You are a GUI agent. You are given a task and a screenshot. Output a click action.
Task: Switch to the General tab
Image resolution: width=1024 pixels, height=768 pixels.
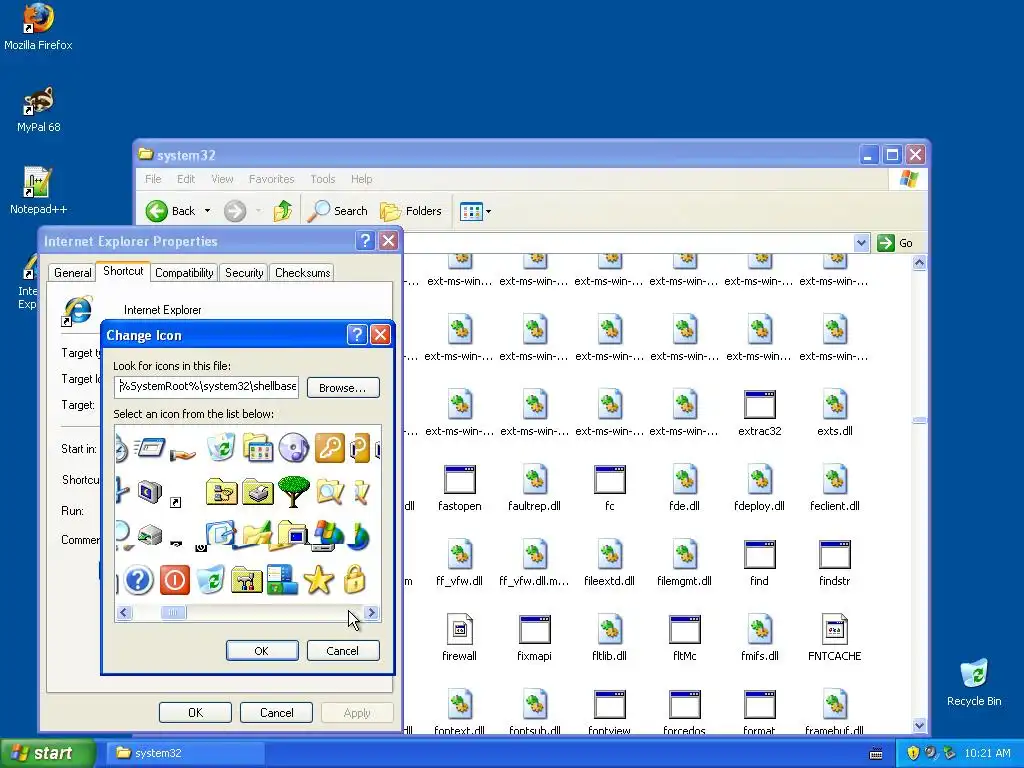tap(72, 273)
